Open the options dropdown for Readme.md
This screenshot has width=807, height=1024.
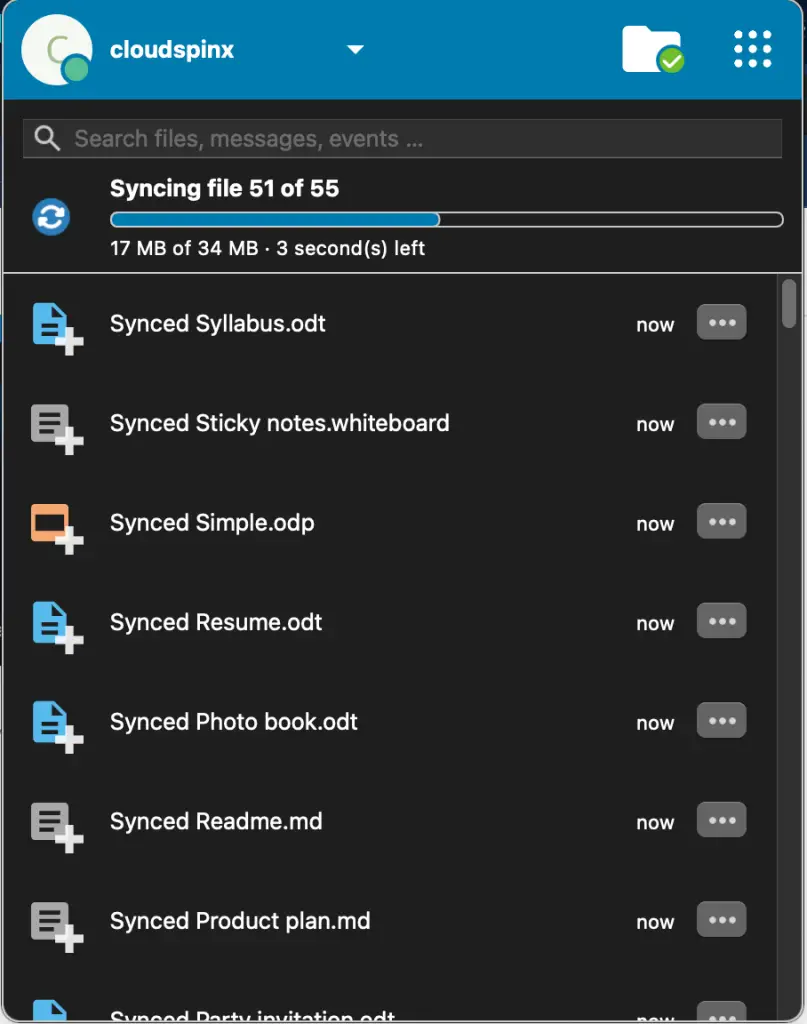[x=721, y=820]
